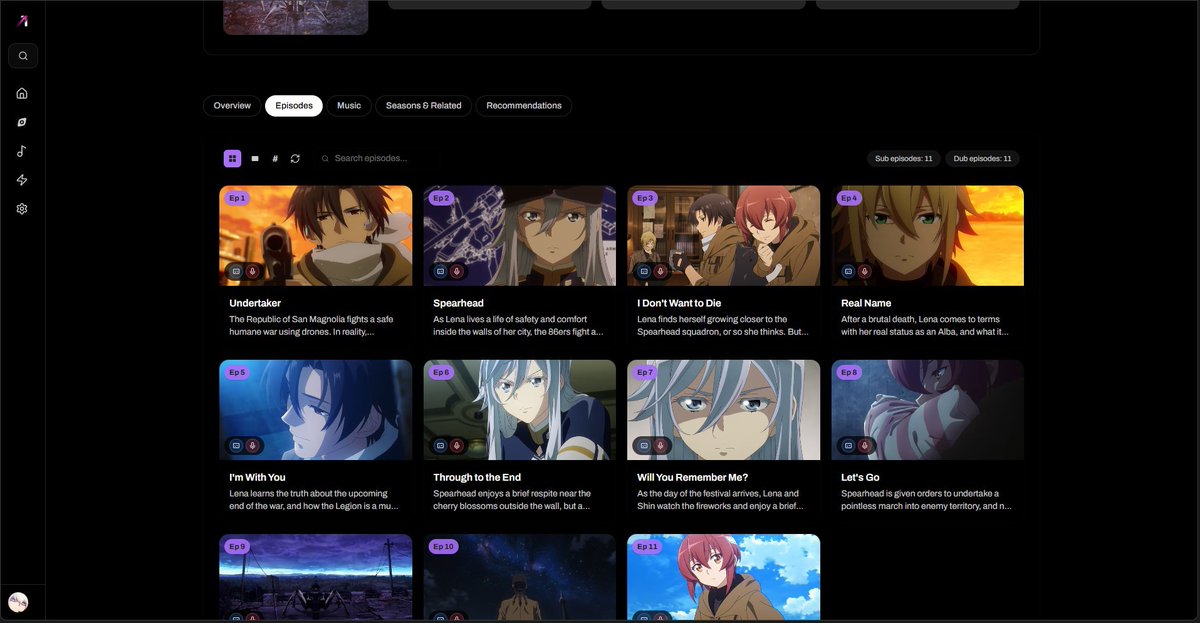Switch episodes to number-only view
Screen dimensions: 1200x623
[275, 158]
